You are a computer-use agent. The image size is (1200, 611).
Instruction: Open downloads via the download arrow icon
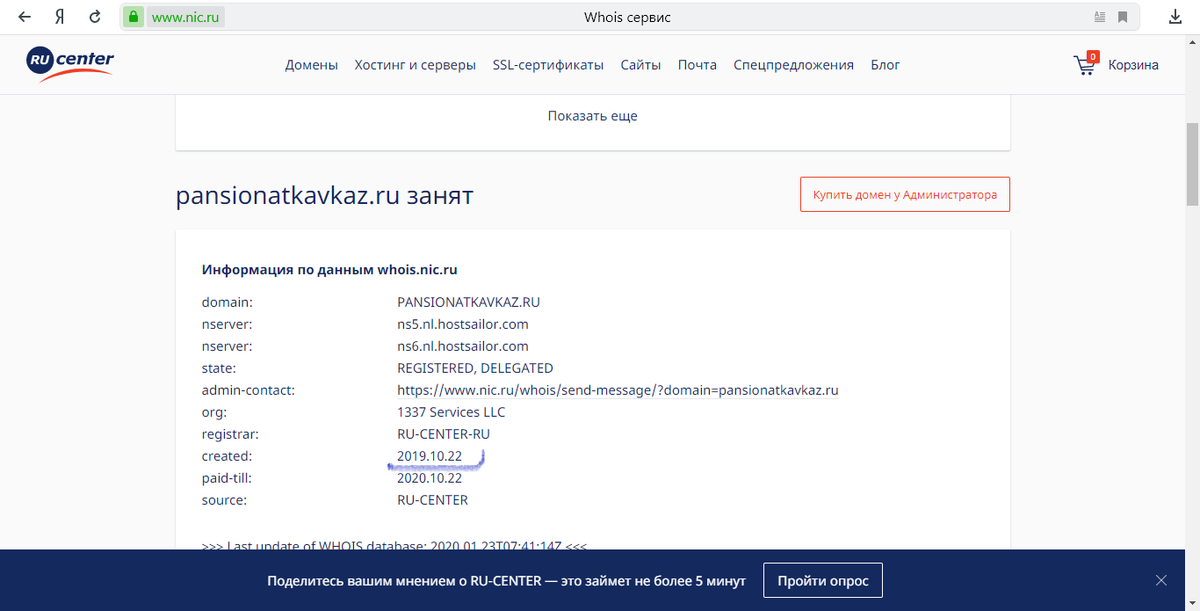1177,17
